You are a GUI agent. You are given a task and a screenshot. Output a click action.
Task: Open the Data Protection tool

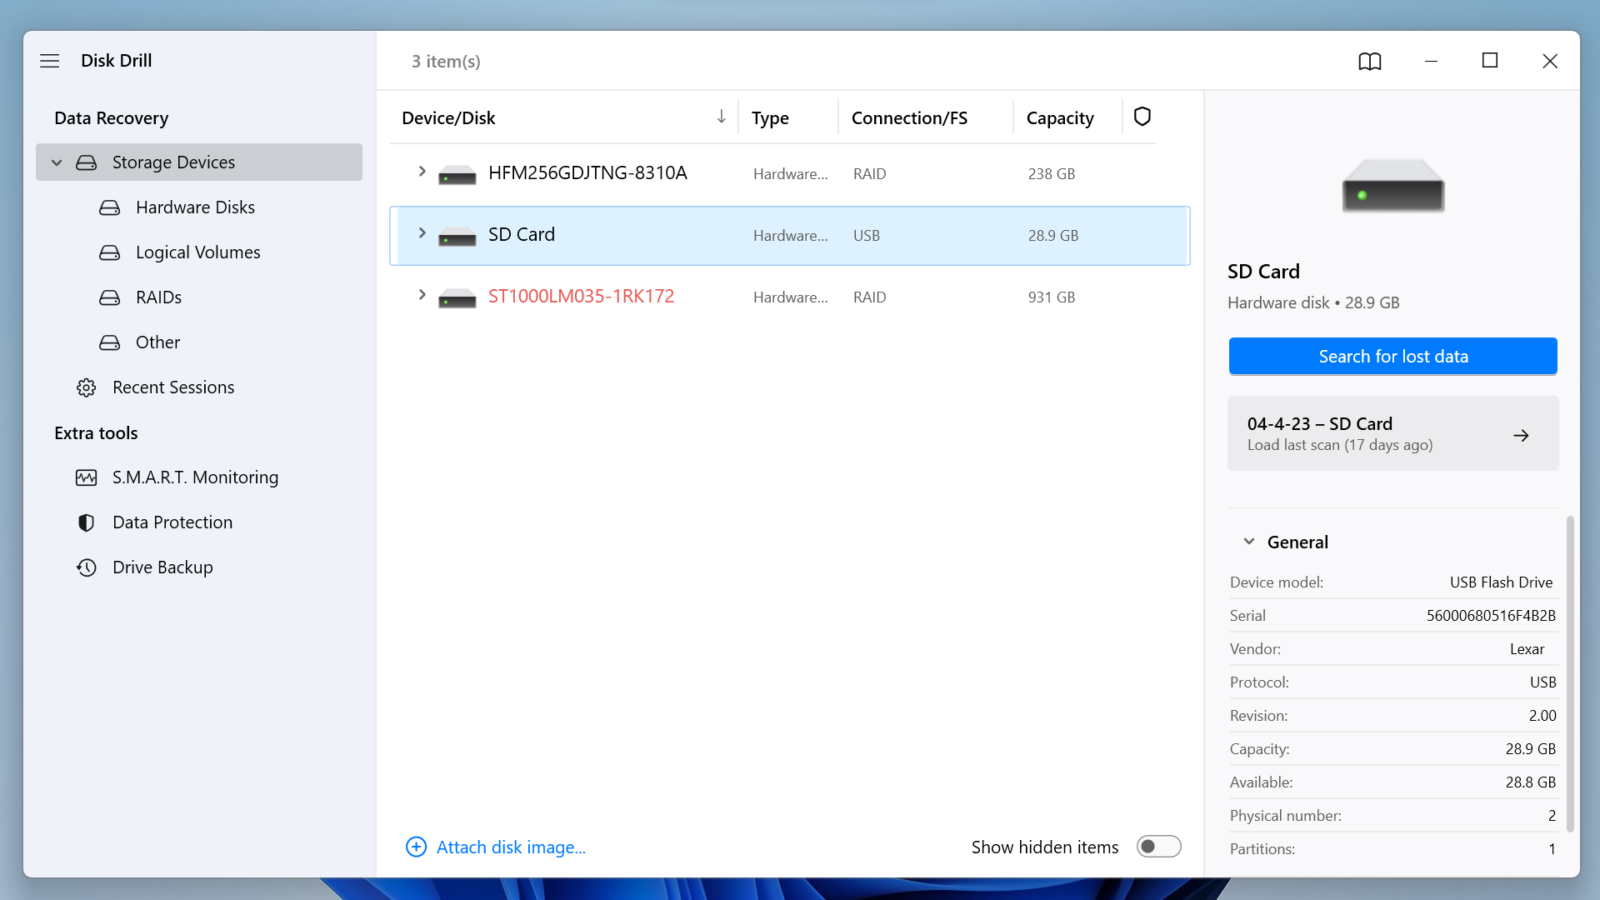[x=171, y=522]
